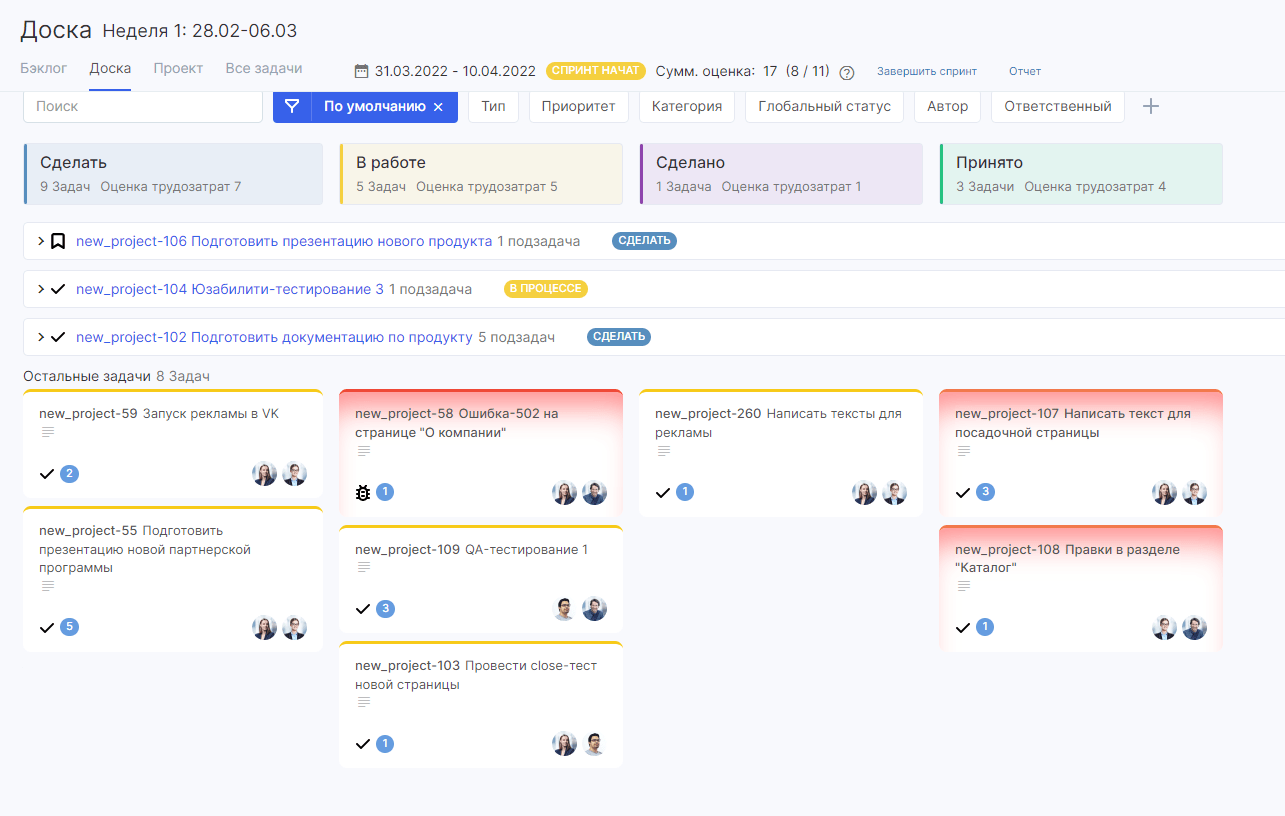Click the Сделано column header
The width and height of the screenshot is (1285, 816).
(x=781, y=173)
